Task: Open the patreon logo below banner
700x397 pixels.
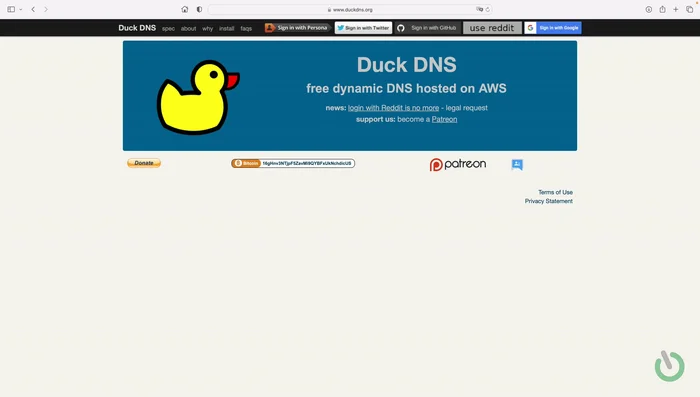Action: point(458,164)
